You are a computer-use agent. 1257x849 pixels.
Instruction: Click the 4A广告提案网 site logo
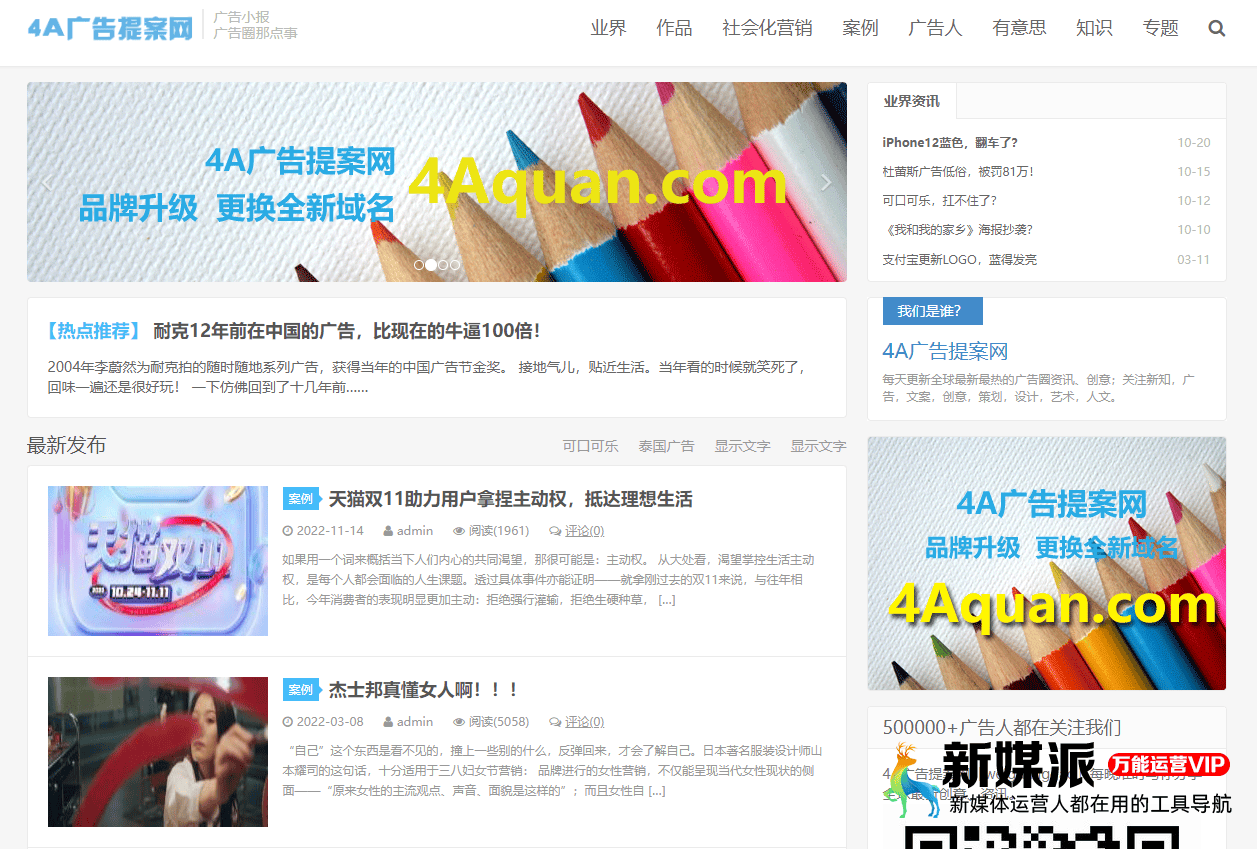tap(110, 27)
